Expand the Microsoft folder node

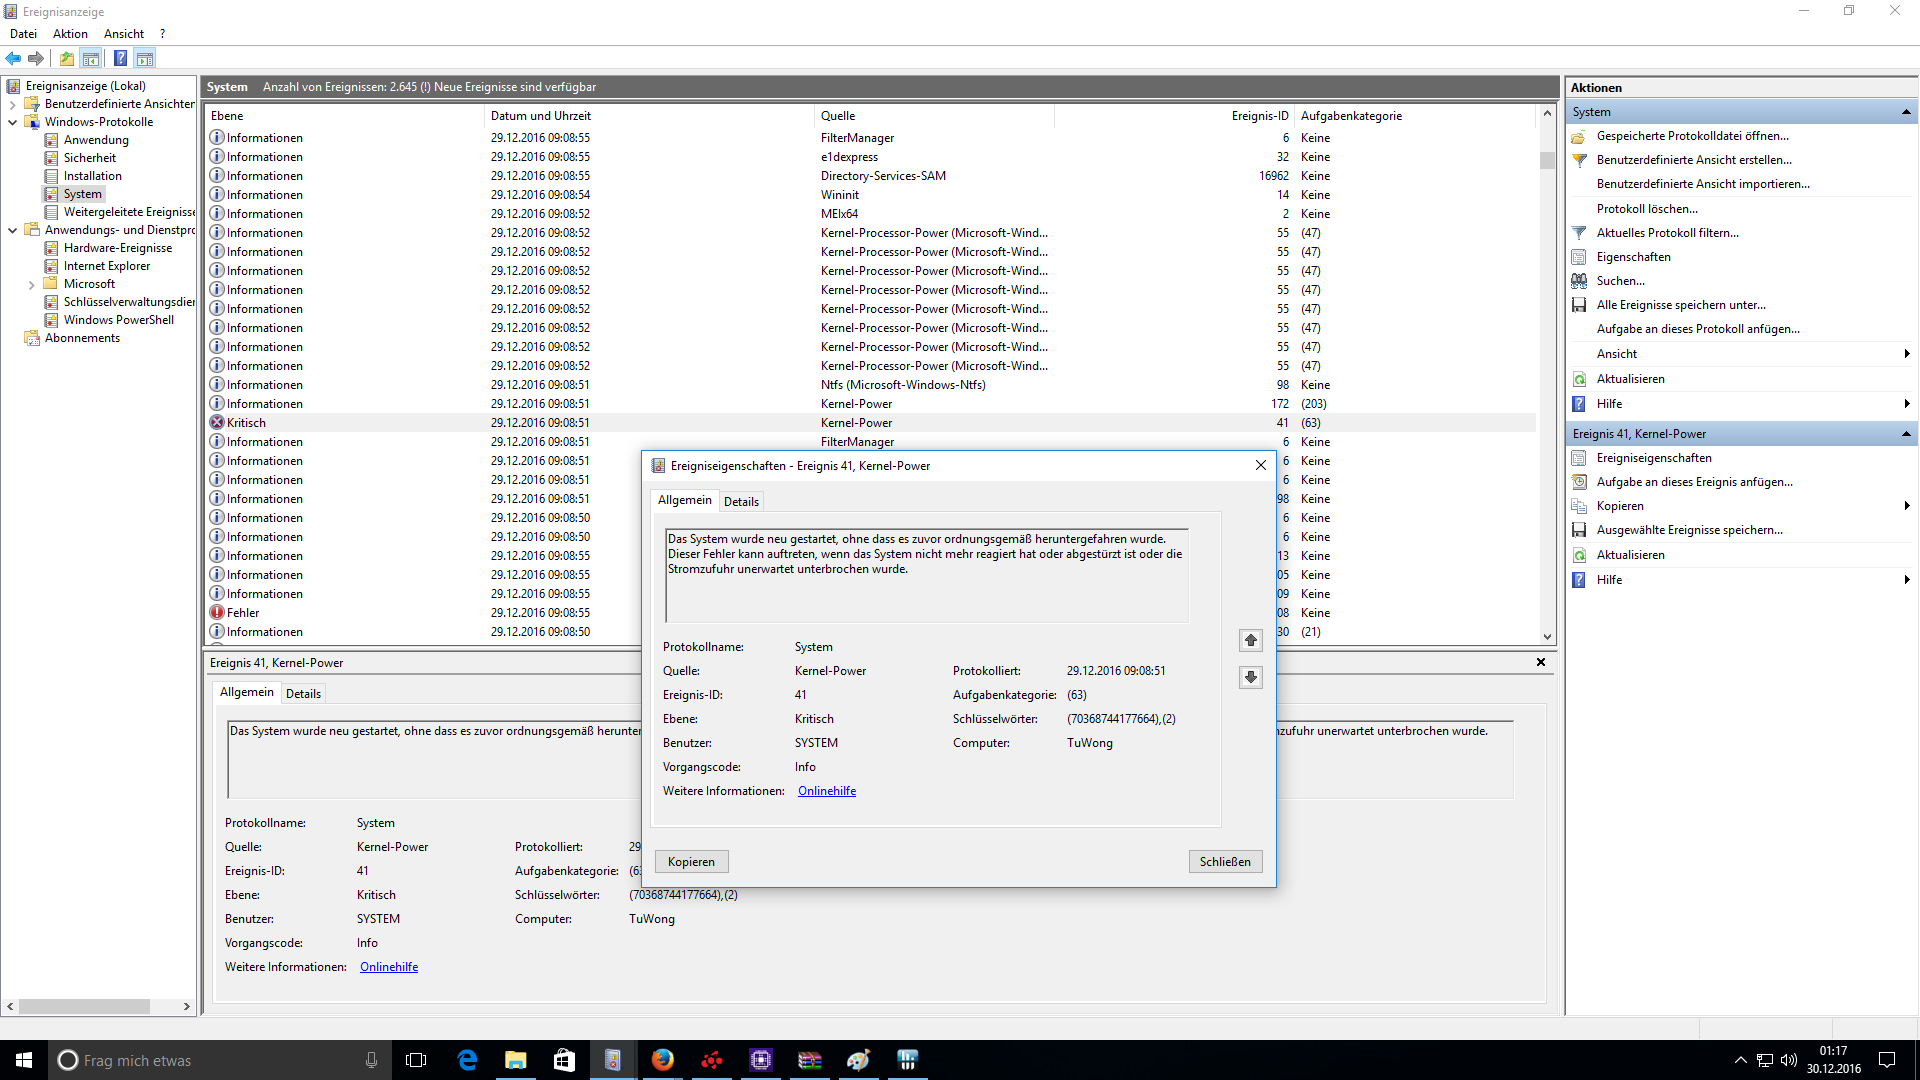(31, 285)
